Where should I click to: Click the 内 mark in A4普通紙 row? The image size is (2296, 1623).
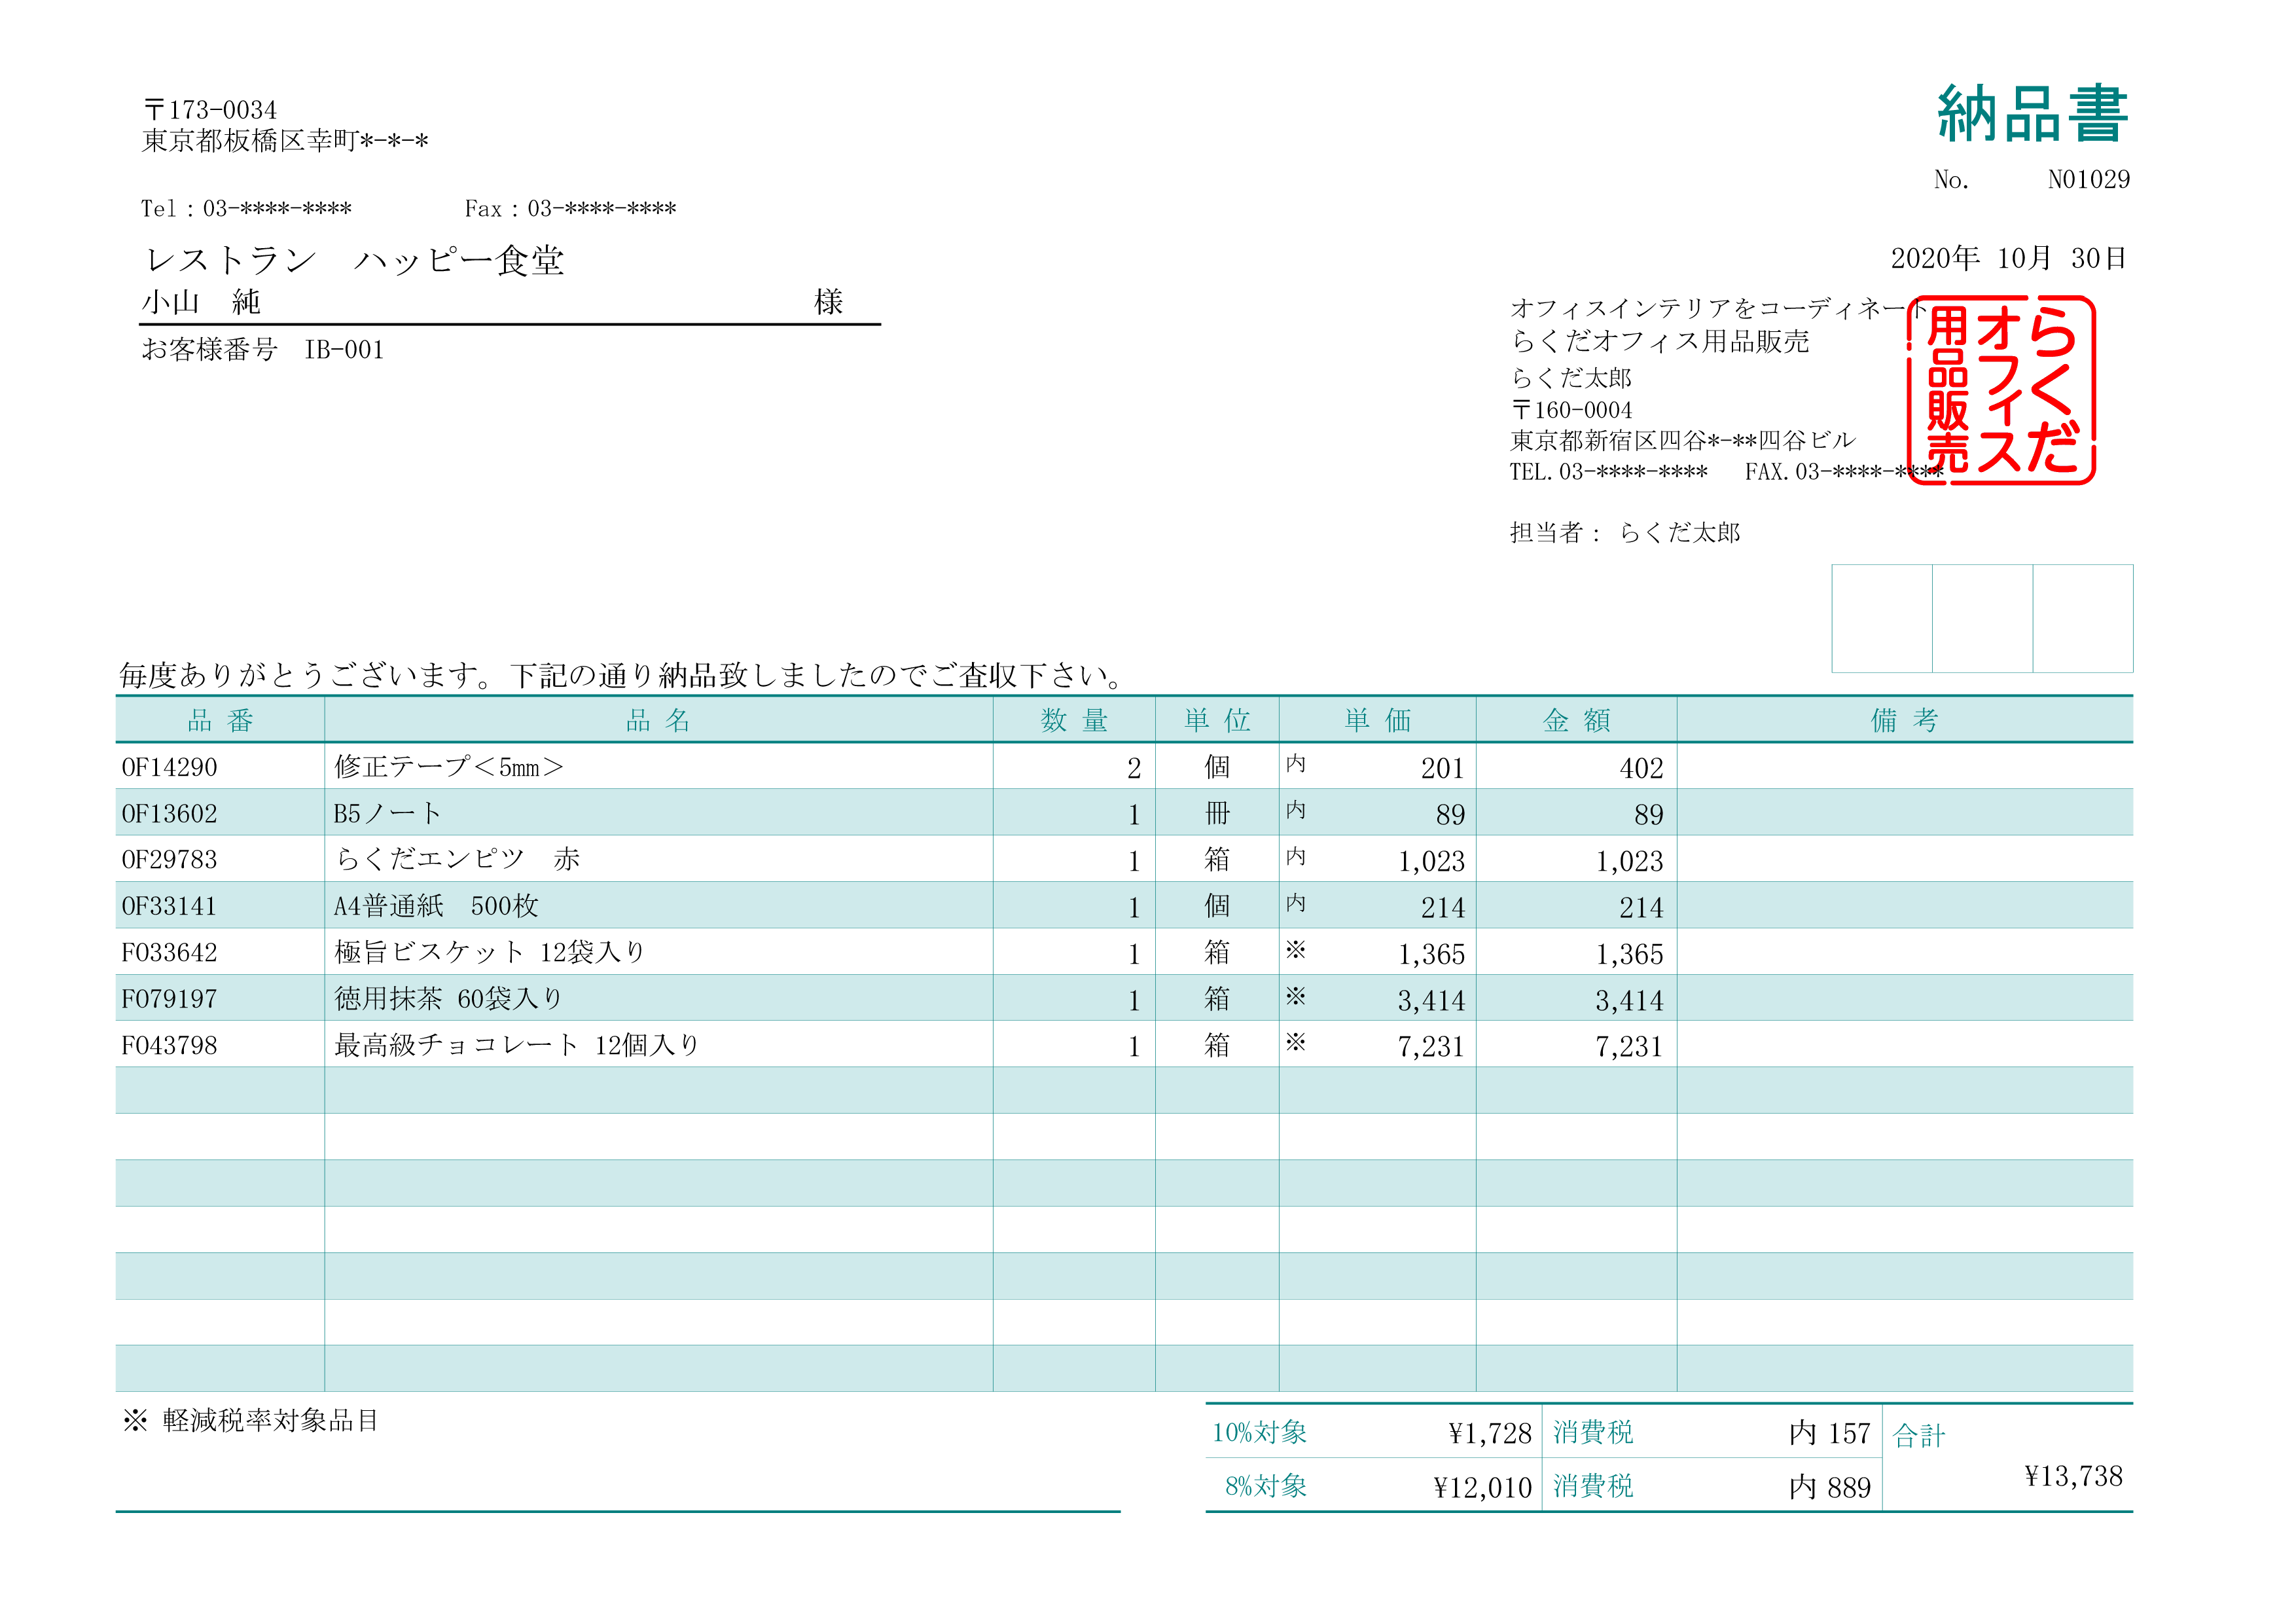click(x=1296, y=903)
